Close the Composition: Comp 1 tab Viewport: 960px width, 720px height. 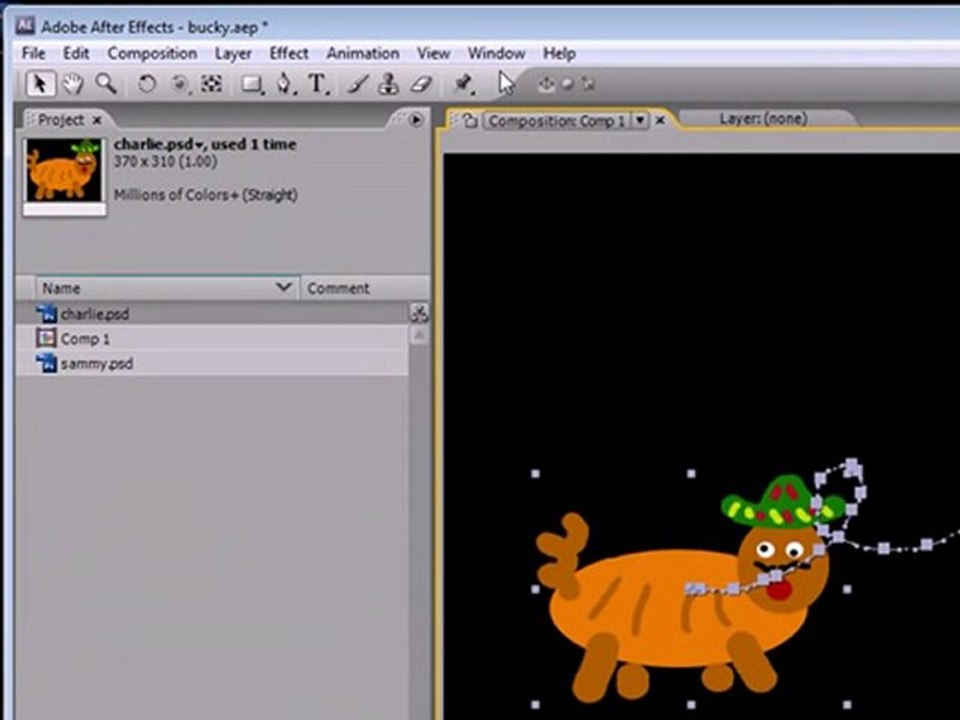660,121
